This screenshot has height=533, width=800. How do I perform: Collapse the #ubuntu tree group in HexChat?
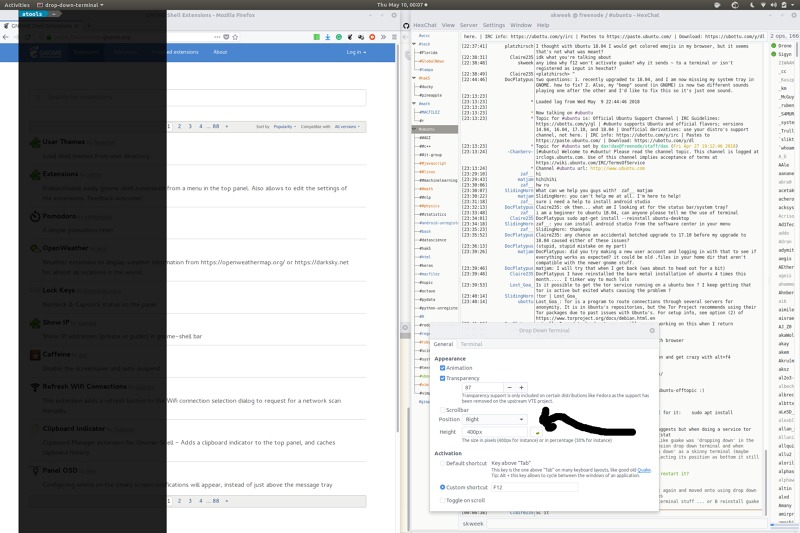tap(414, 129)
